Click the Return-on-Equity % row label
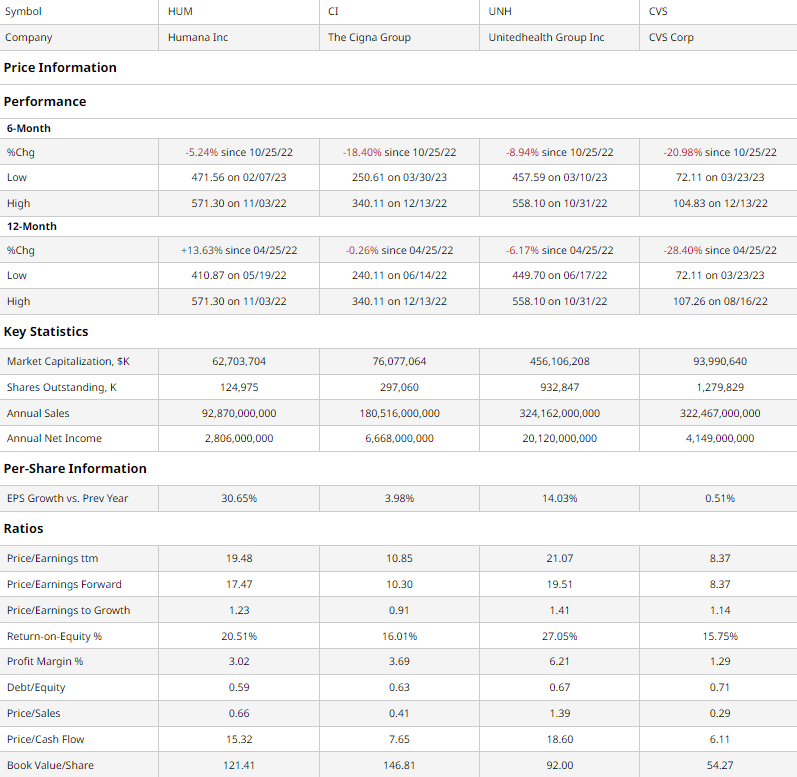This screenshot has width=797, height=777. [54, 636]
